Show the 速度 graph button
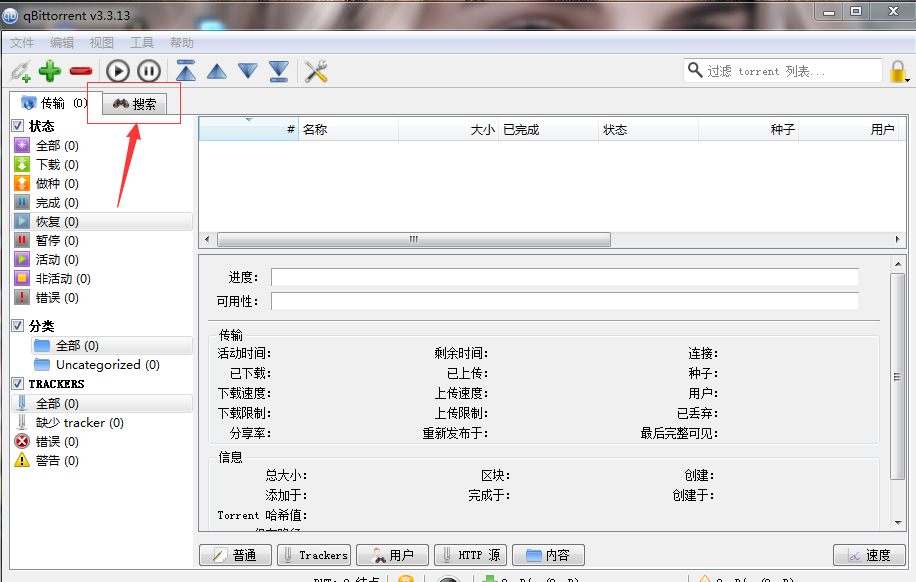This screenshot has height=582, width=916. [869, 555]
